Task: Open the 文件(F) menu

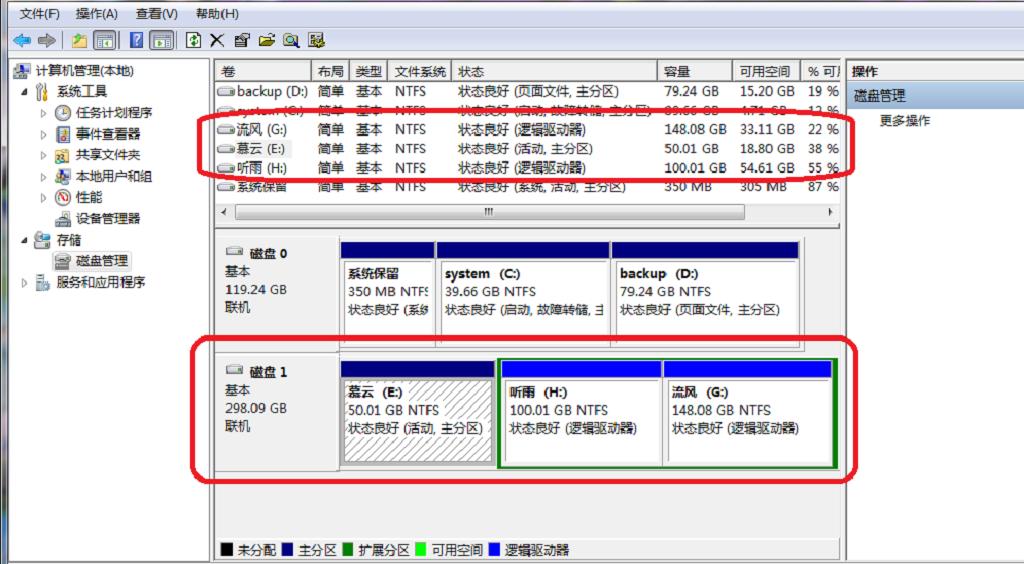Action: point(40,14)
